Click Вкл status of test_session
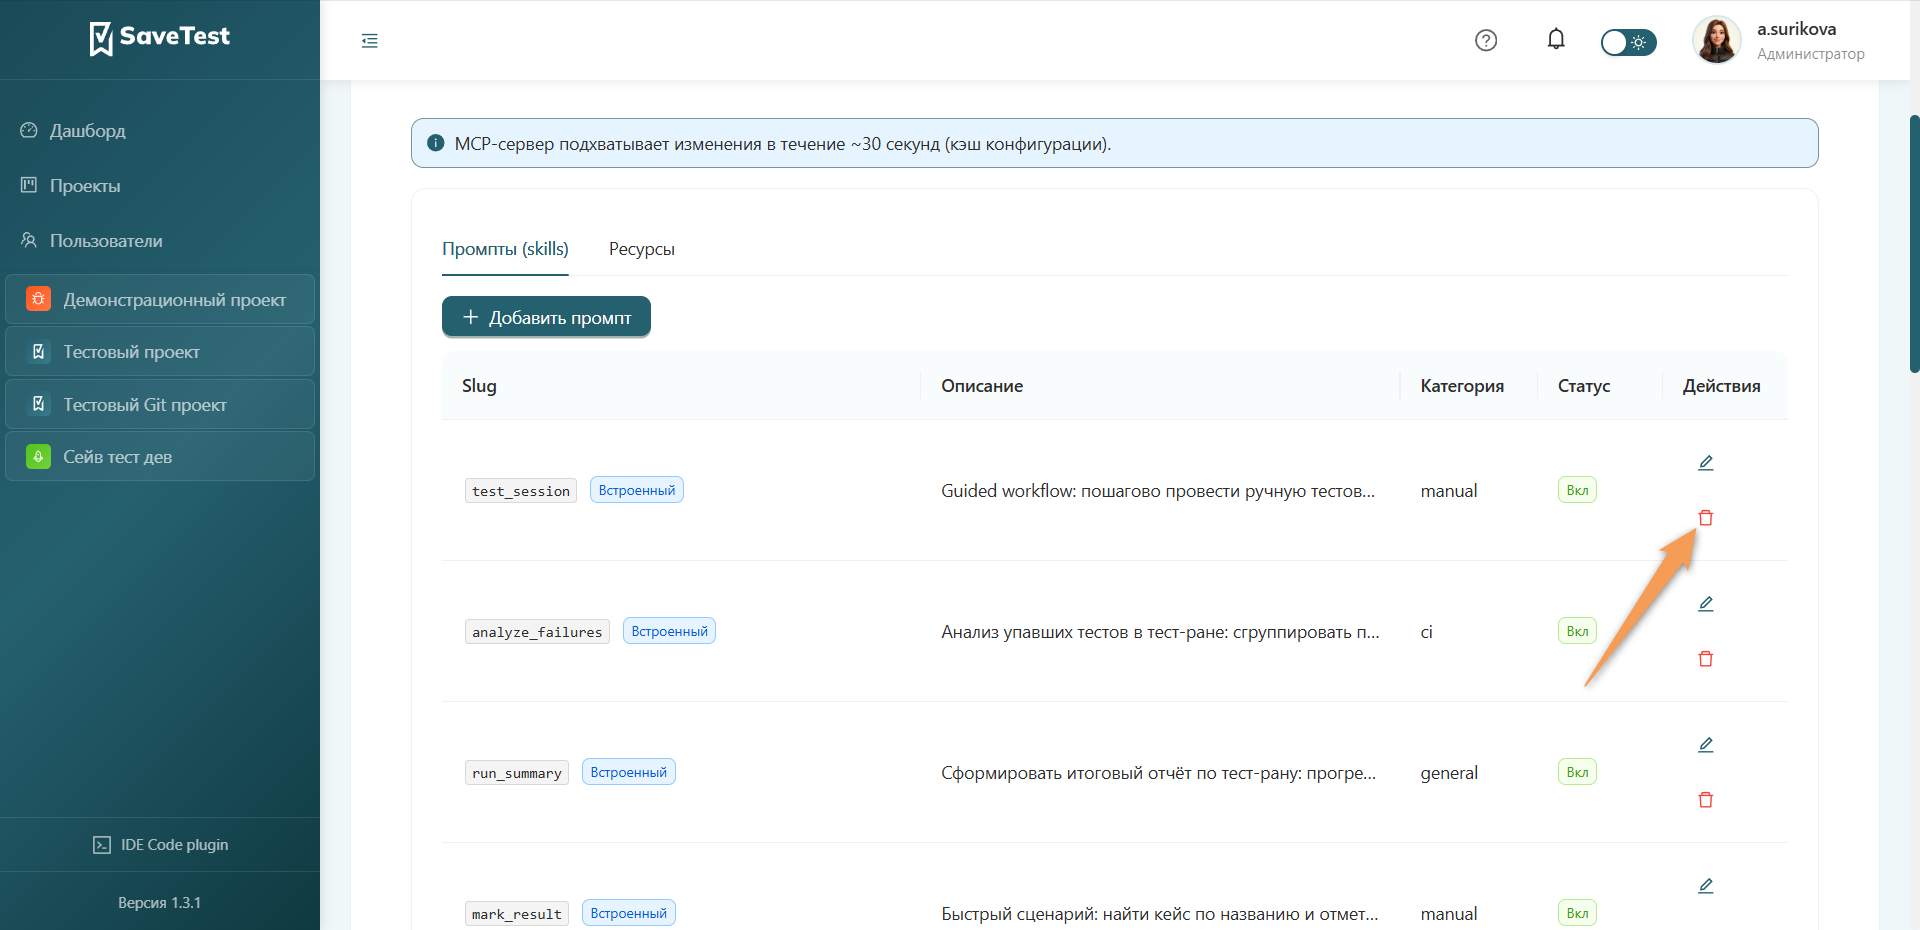Image resolution: width=1920 pixels, height=930 pixels. point(1577,490)
